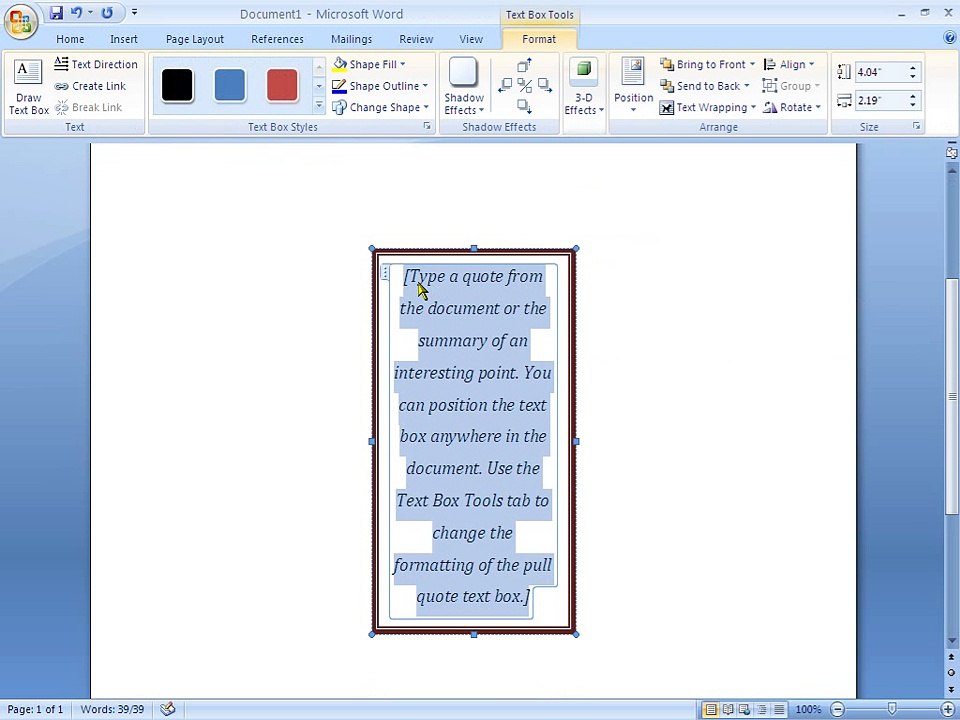Switch to the View tab
This screenshot has height=720, width=960.
point(471,39)
